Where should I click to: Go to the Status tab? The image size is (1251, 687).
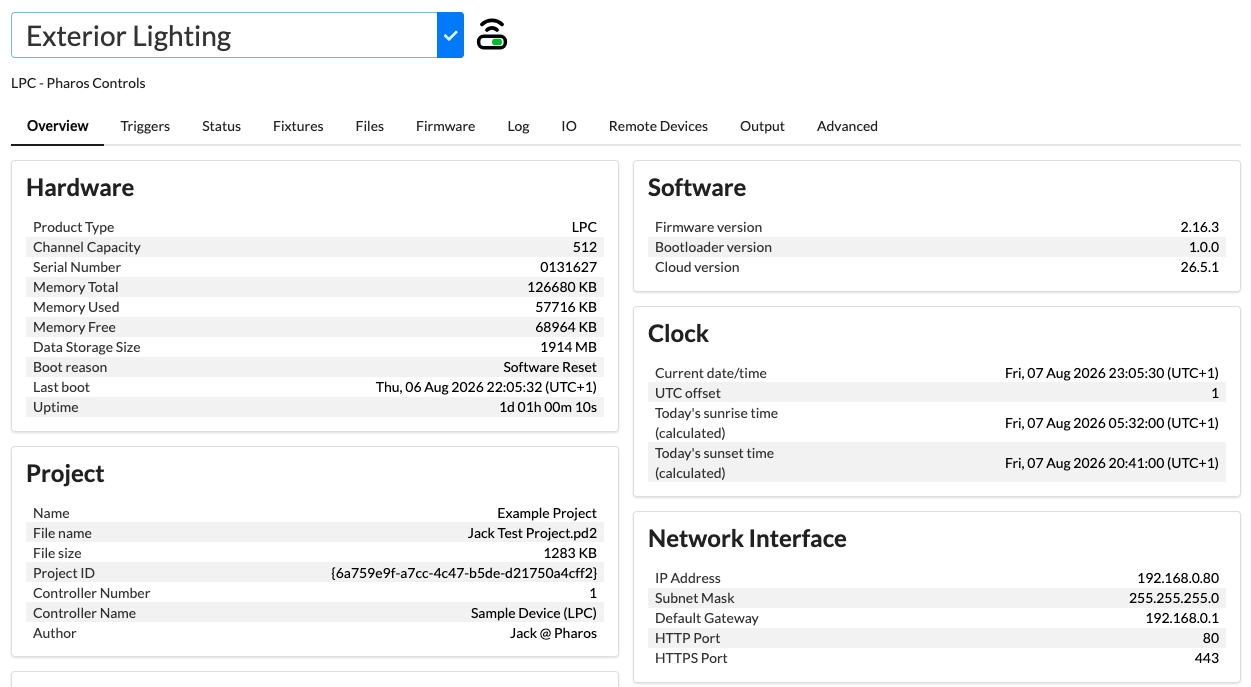click(221, 126)
